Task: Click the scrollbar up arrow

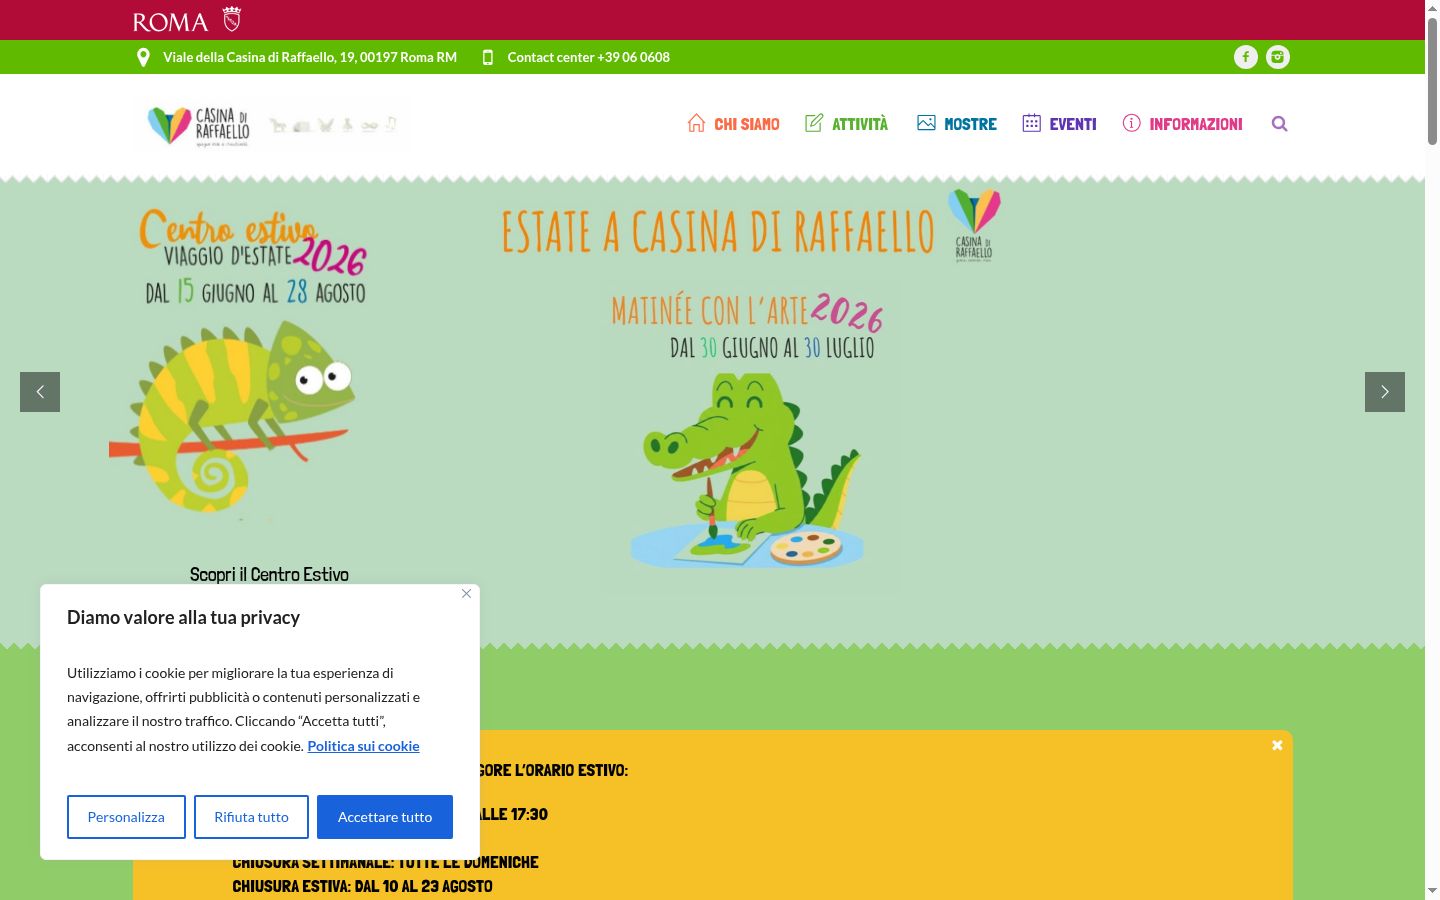Action: (1432, 7)
